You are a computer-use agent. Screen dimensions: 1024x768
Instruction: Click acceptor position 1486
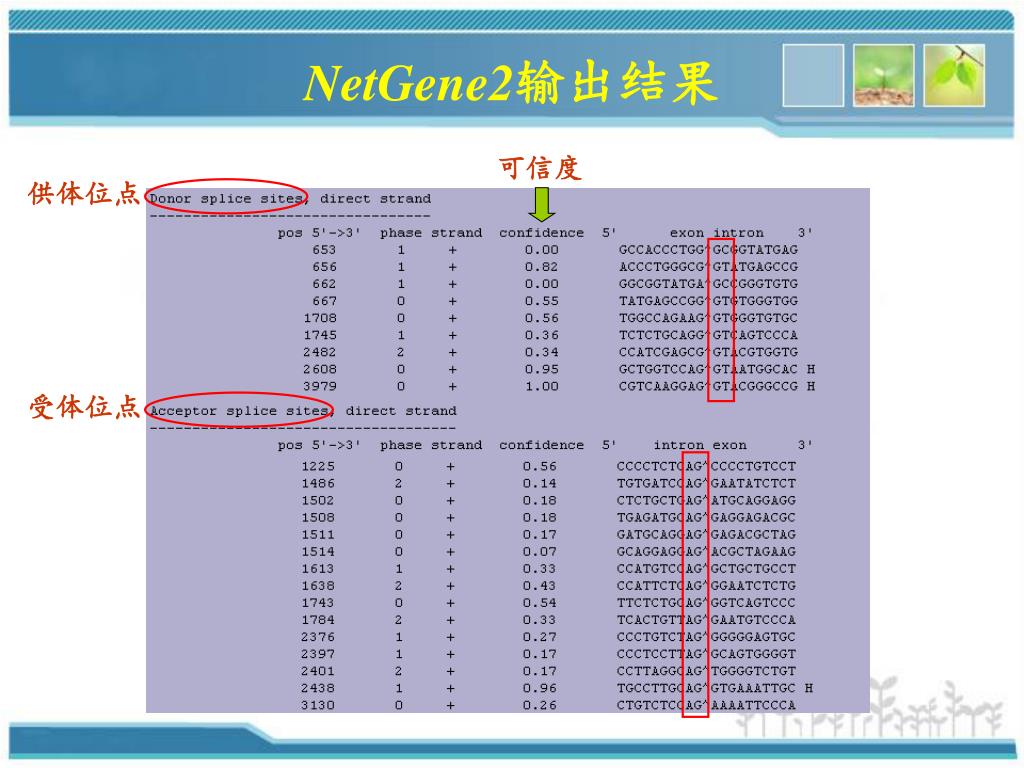pyautogui.click(x=318, y=483)
